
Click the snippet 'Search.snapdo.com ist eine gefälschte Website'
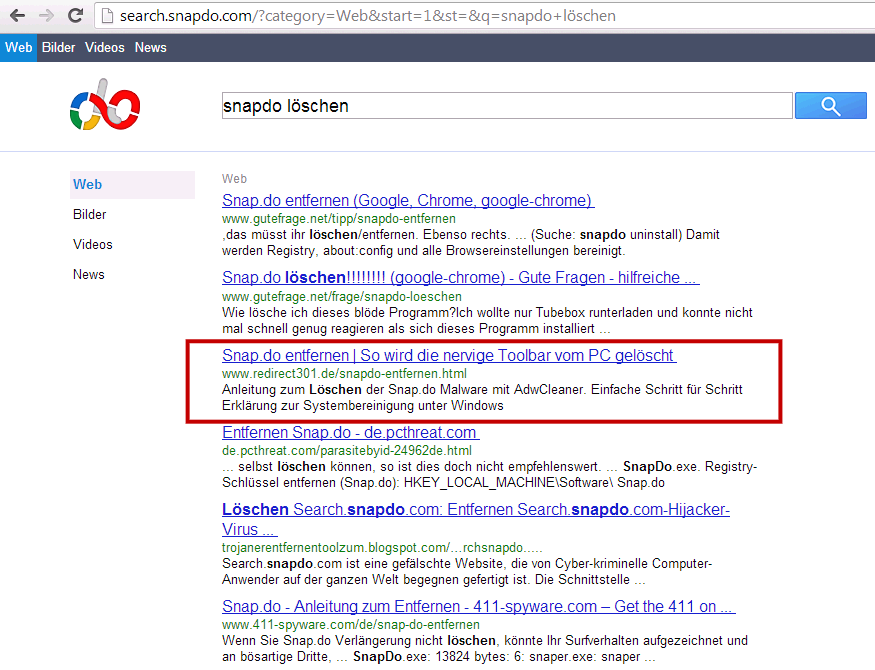coord(467,571)
